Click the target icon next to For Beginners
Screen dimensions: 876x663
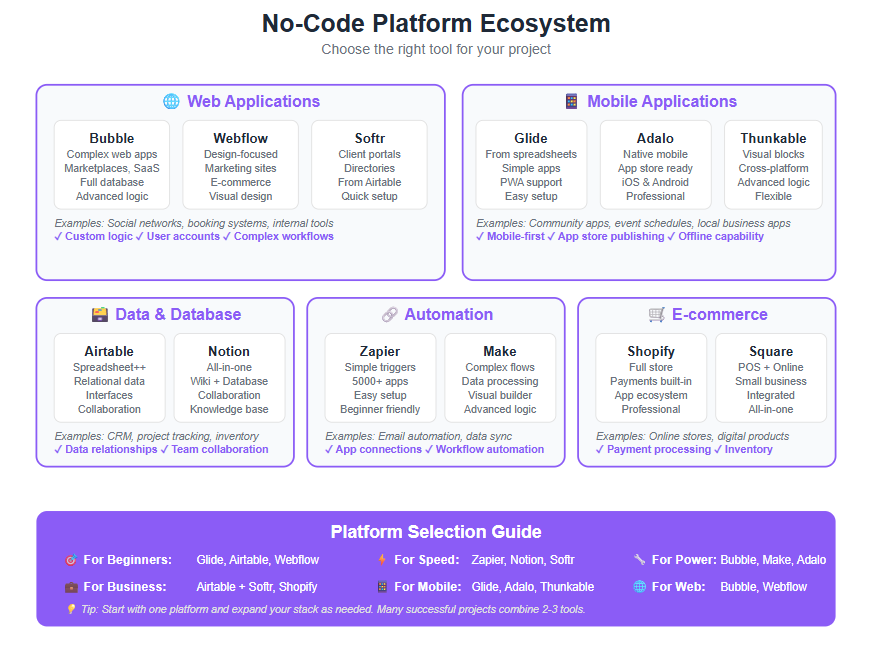[x=71, y=560]
